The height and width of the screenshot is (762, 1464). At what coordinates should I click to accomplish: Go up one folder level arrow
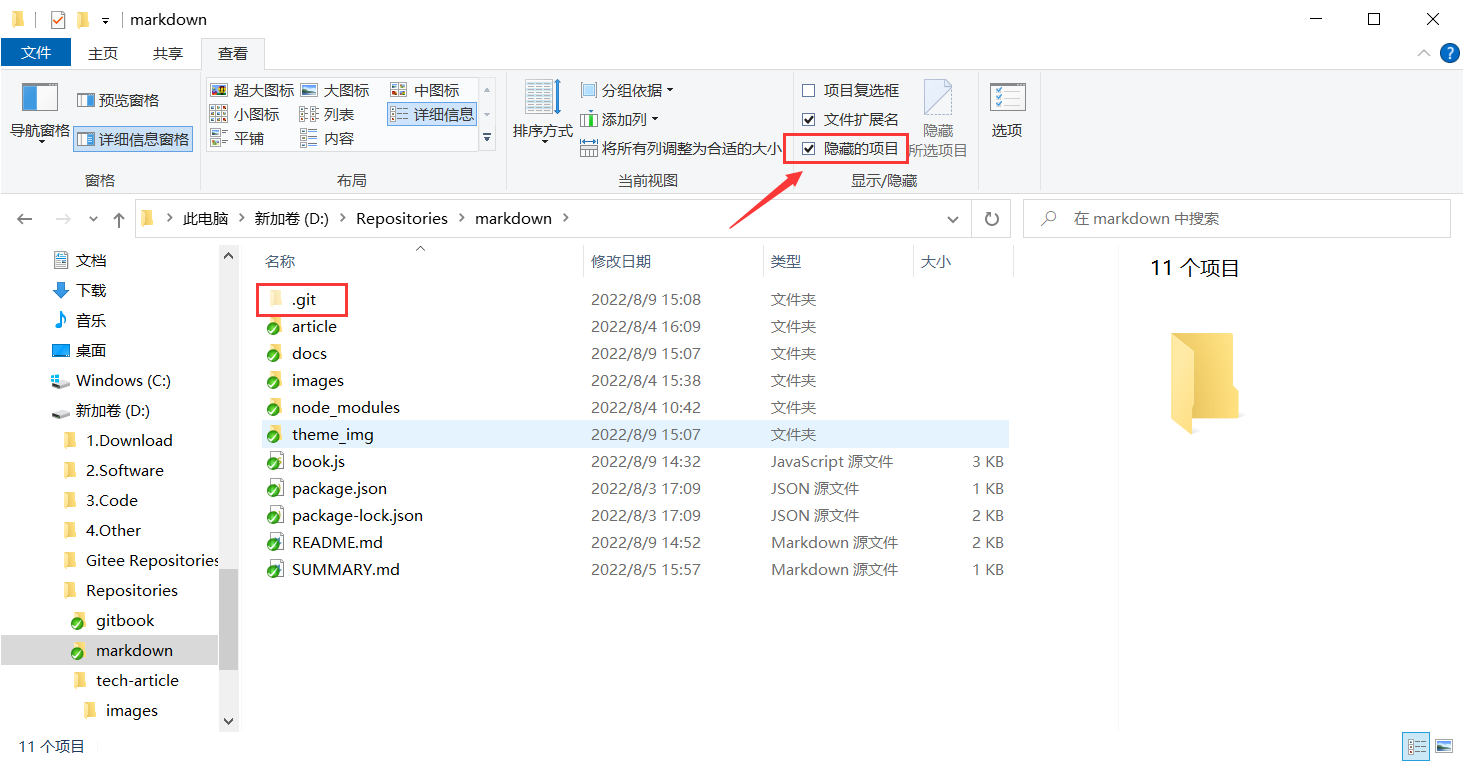(x=119, y=219)
